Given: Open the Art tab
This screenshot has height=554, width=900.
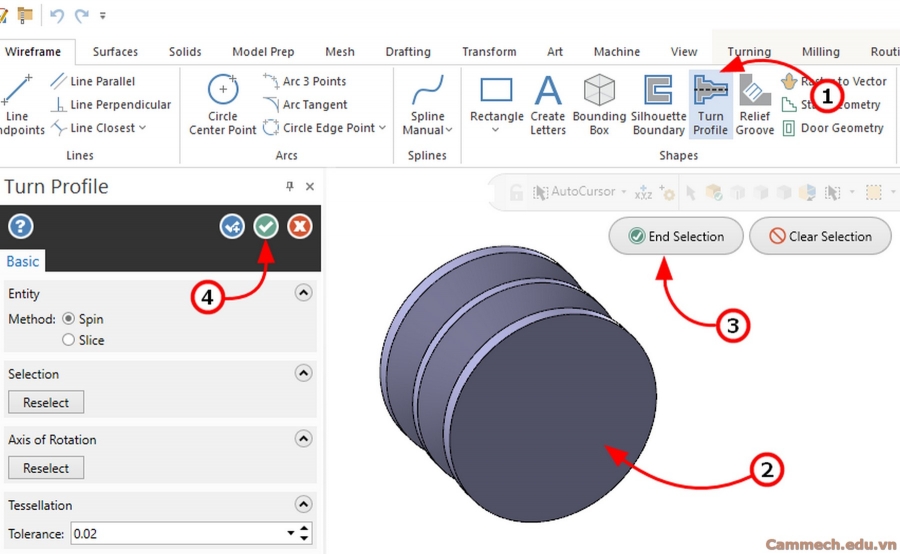Looking at the screenshot, I should click(x=554, y=52).
